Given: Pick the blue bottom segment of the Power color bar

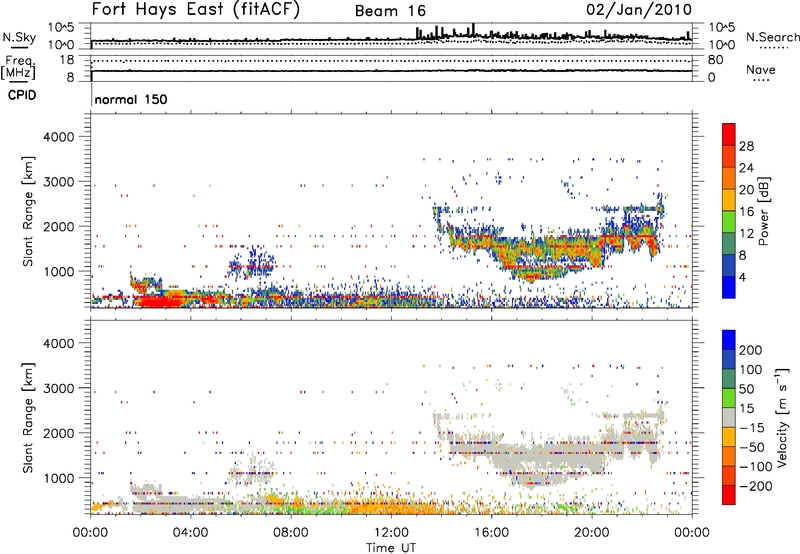Looking at the screenshot, I should pos(729,287).
